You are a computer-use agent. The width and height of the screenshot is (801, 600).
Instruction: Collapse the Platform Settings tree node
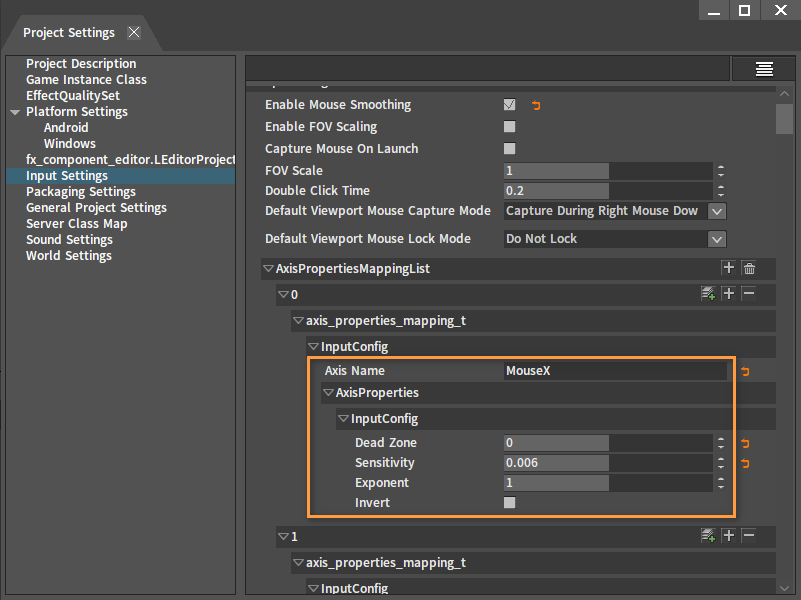click(15, 112)
